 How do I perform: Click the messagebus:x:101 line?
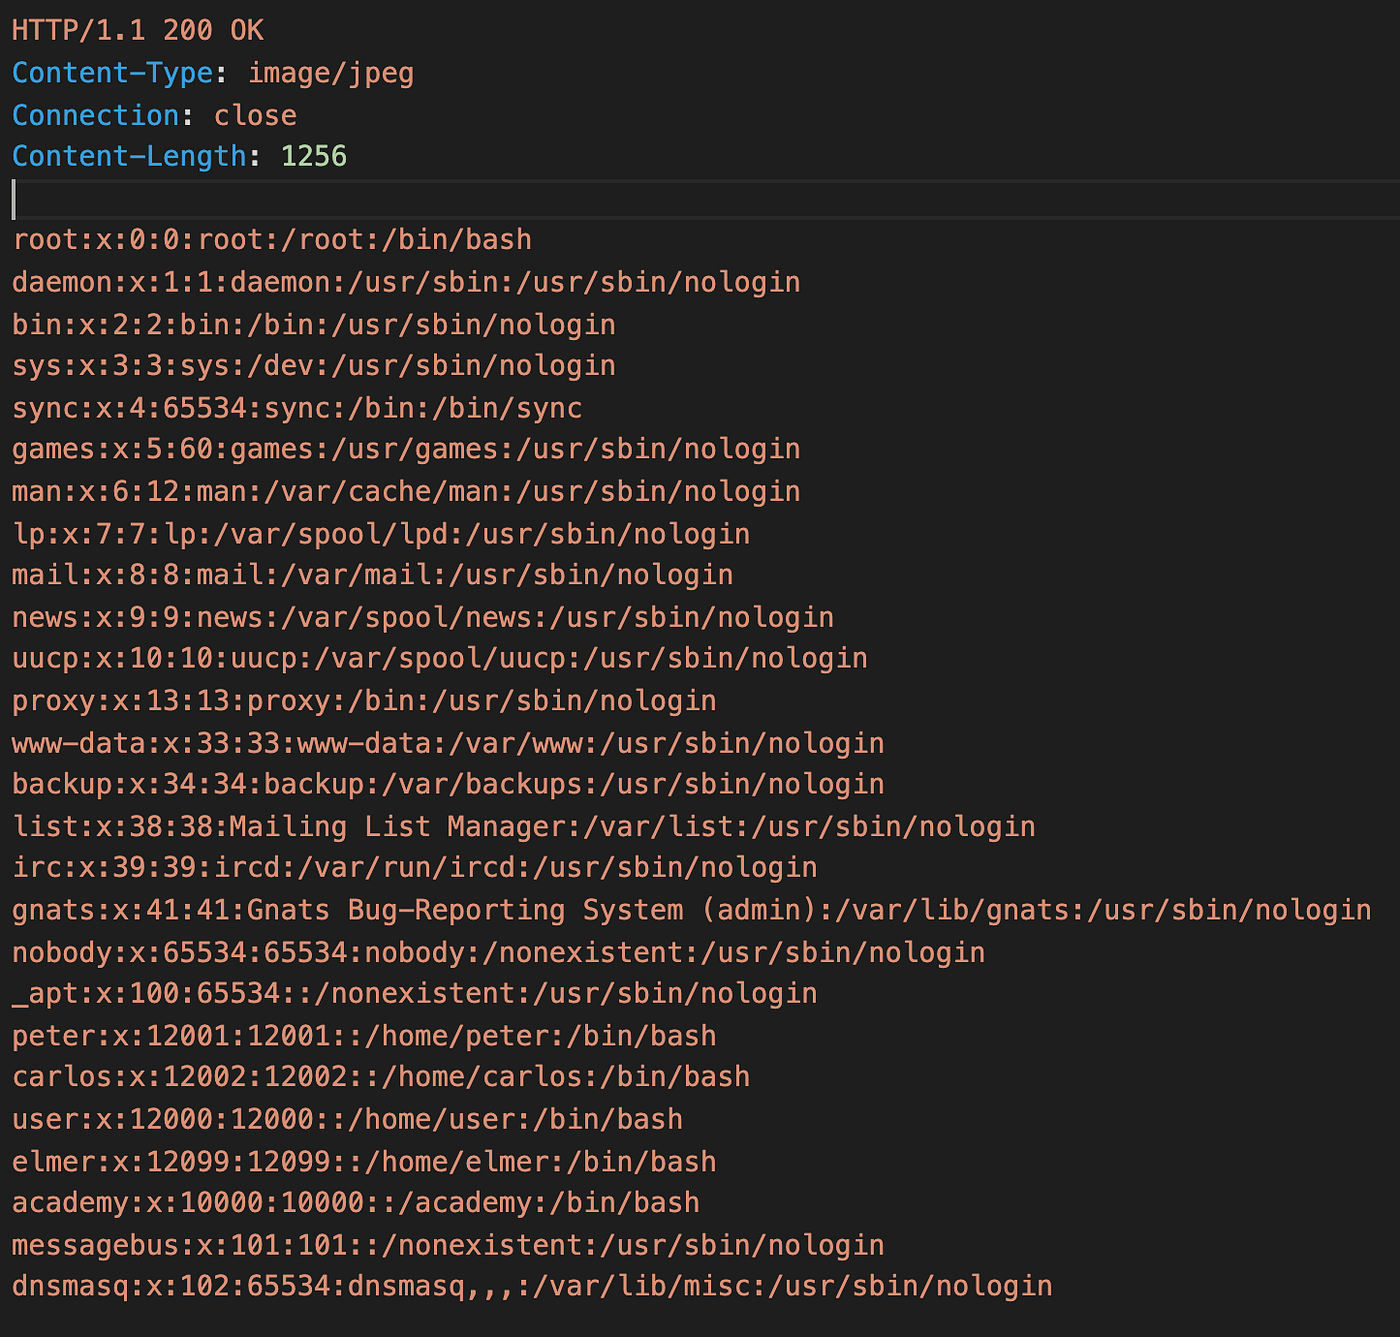tap(448, 1246)
